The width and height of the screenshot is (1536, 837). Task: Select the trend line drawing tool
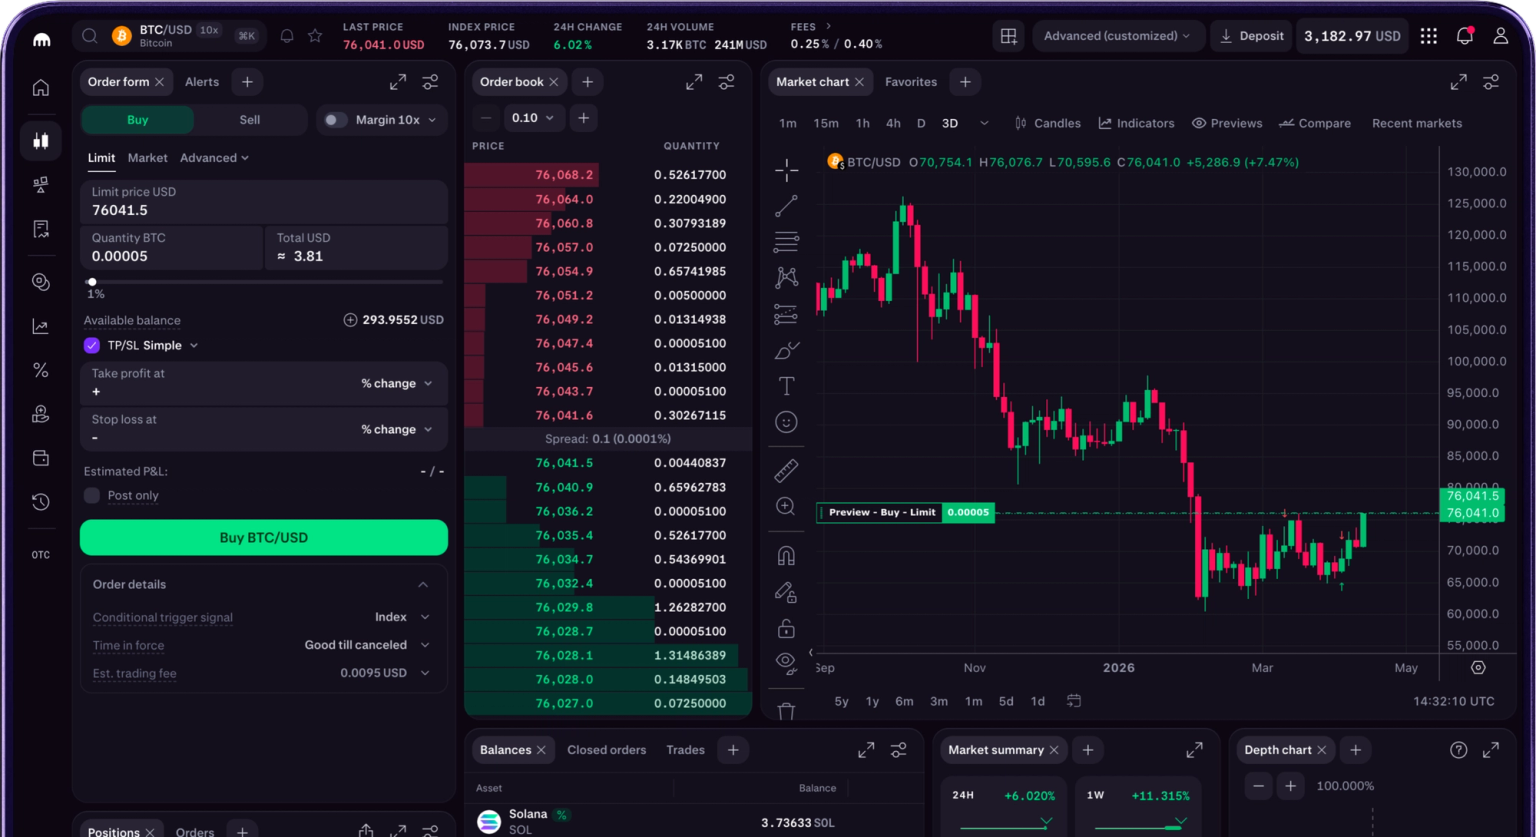[786, 206]
